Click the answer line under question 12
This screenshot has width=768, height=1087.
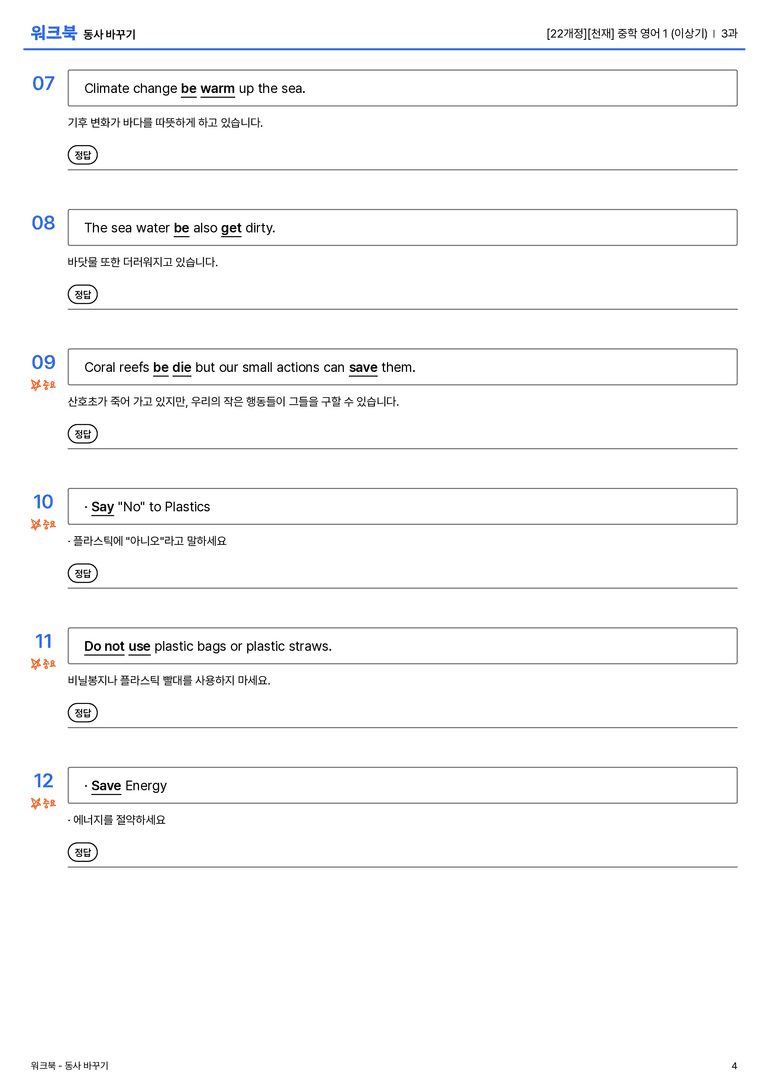(403, 867)
